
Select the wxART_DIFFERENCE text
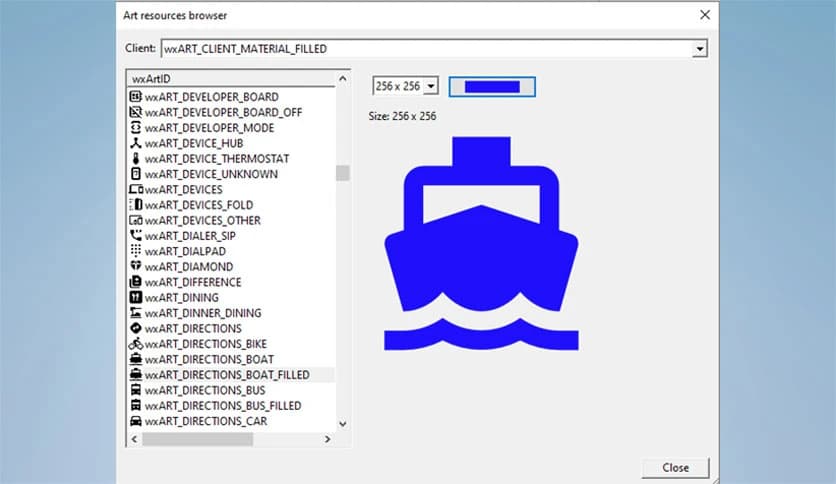[193, 282]
